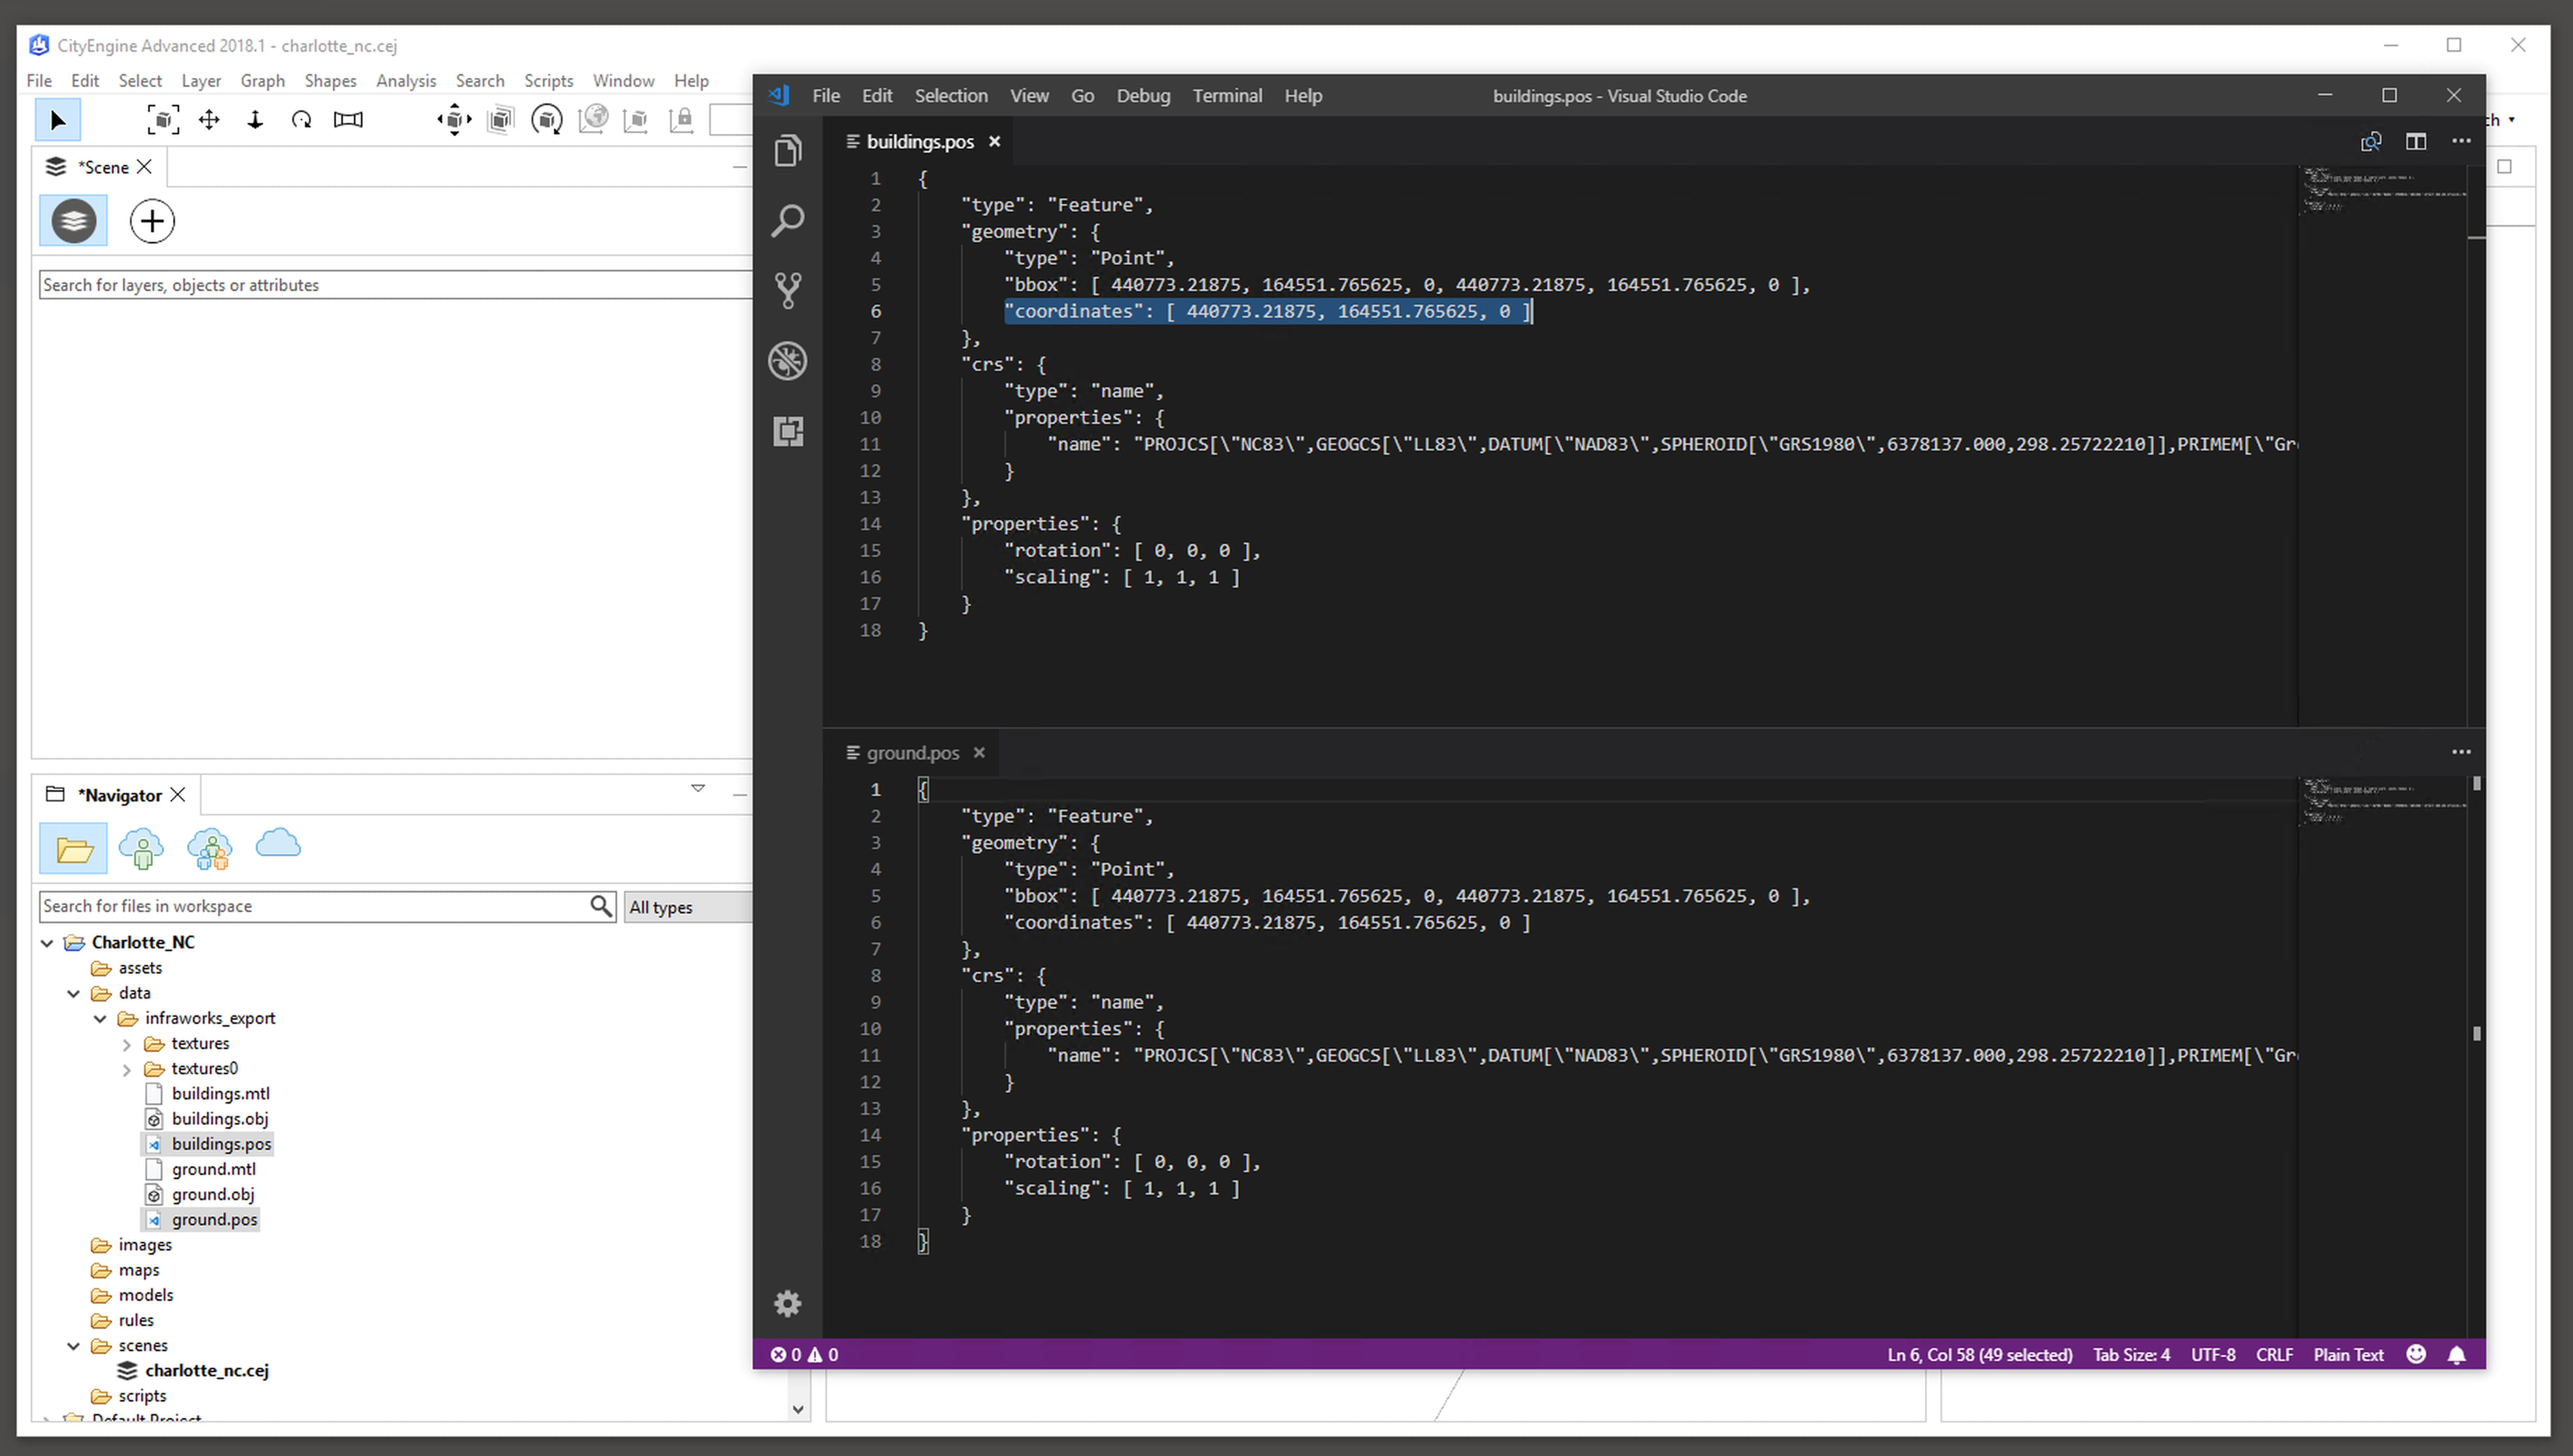Click the CityEngine rotate tool icon
This screenshot has width=2573, height=1456.
point(301,121)
